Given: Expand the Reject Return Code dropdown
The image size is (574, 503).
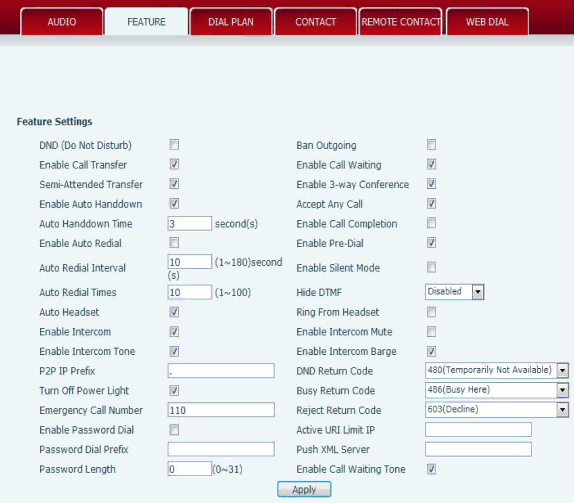Looking at the screenshot, I should [497, 410].
